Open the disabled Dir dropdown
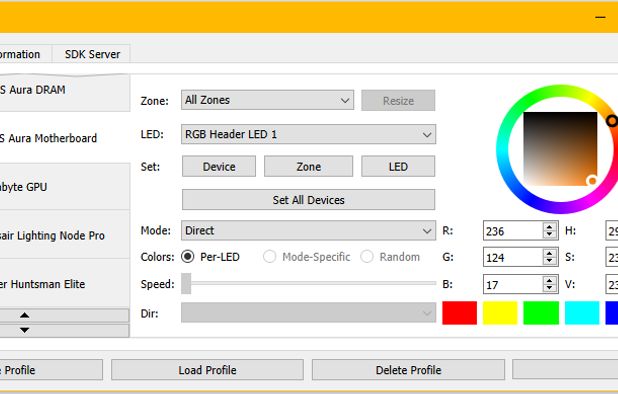Viewport: 618px width, 394px height. click(308, 313)
